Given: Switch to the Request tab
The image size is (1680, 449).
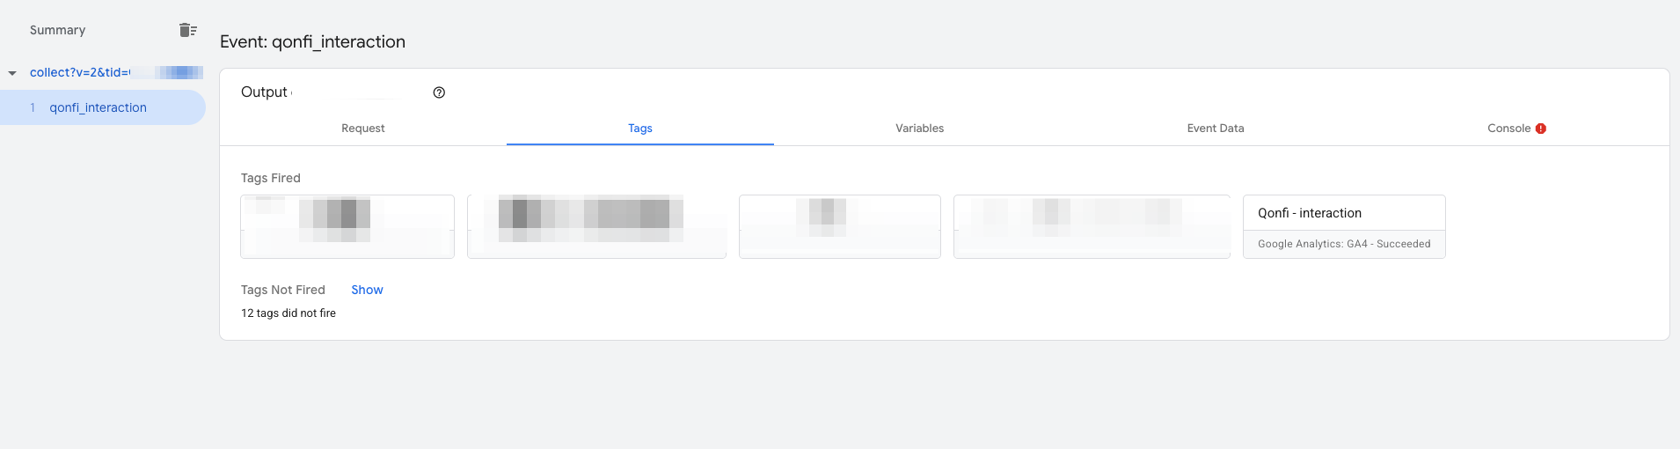Looking at the screenshot, I should [x=363, y=128].
